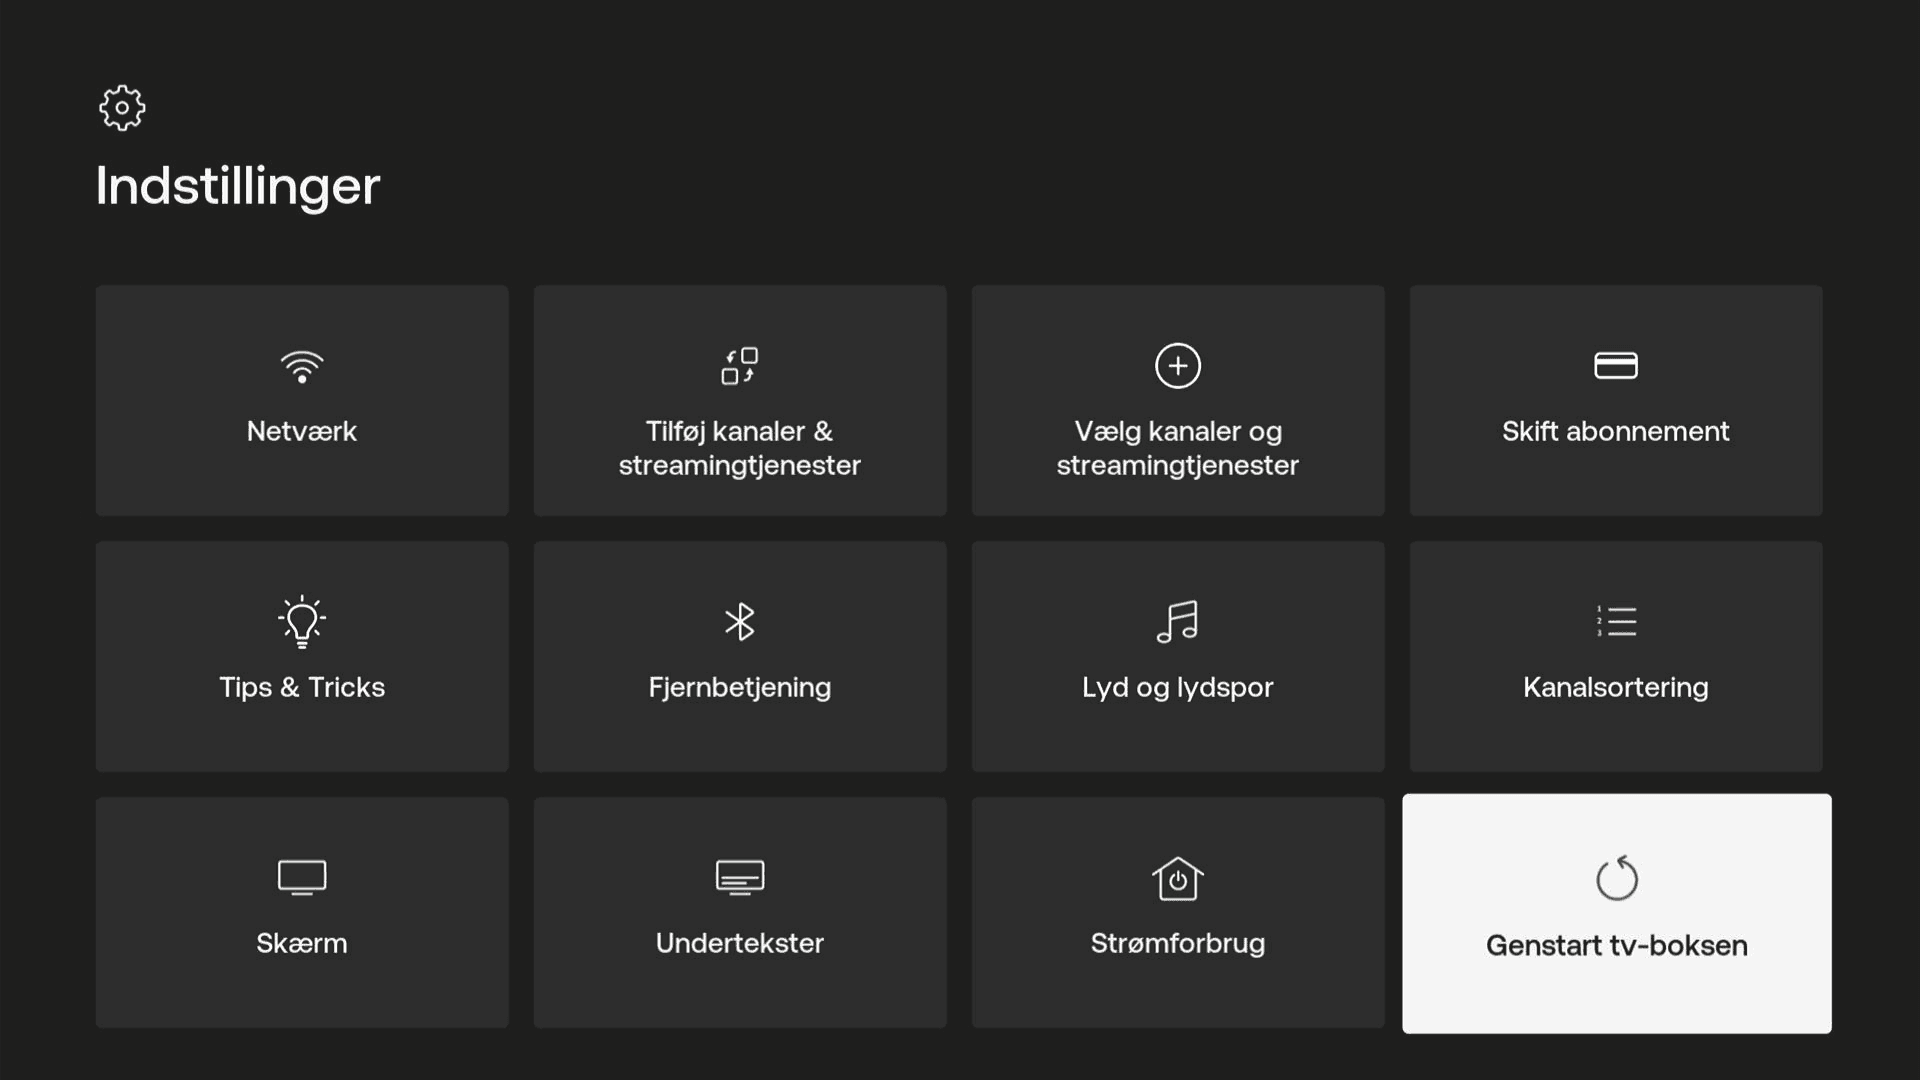Viewport: 1920px width, 1080px height.
Task: Navigate to Skærm settings
Action: [x=301, y=911]
